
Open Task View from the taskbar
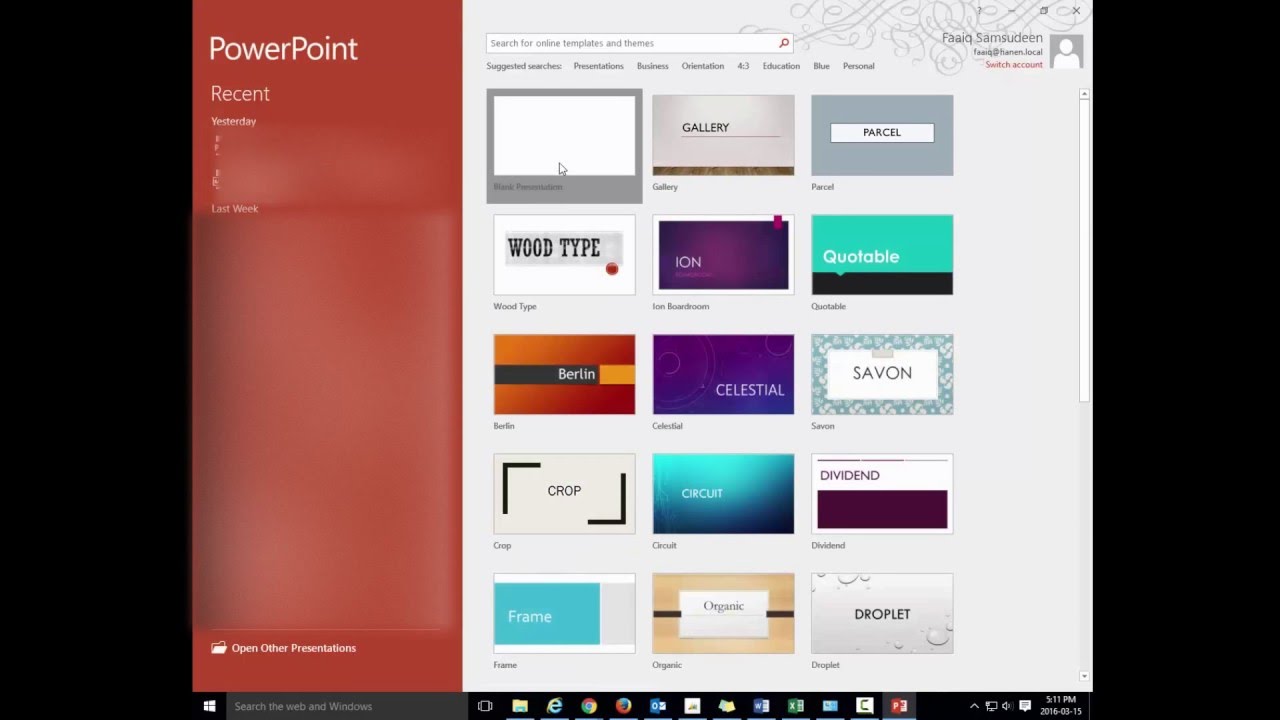coord(485,706)
